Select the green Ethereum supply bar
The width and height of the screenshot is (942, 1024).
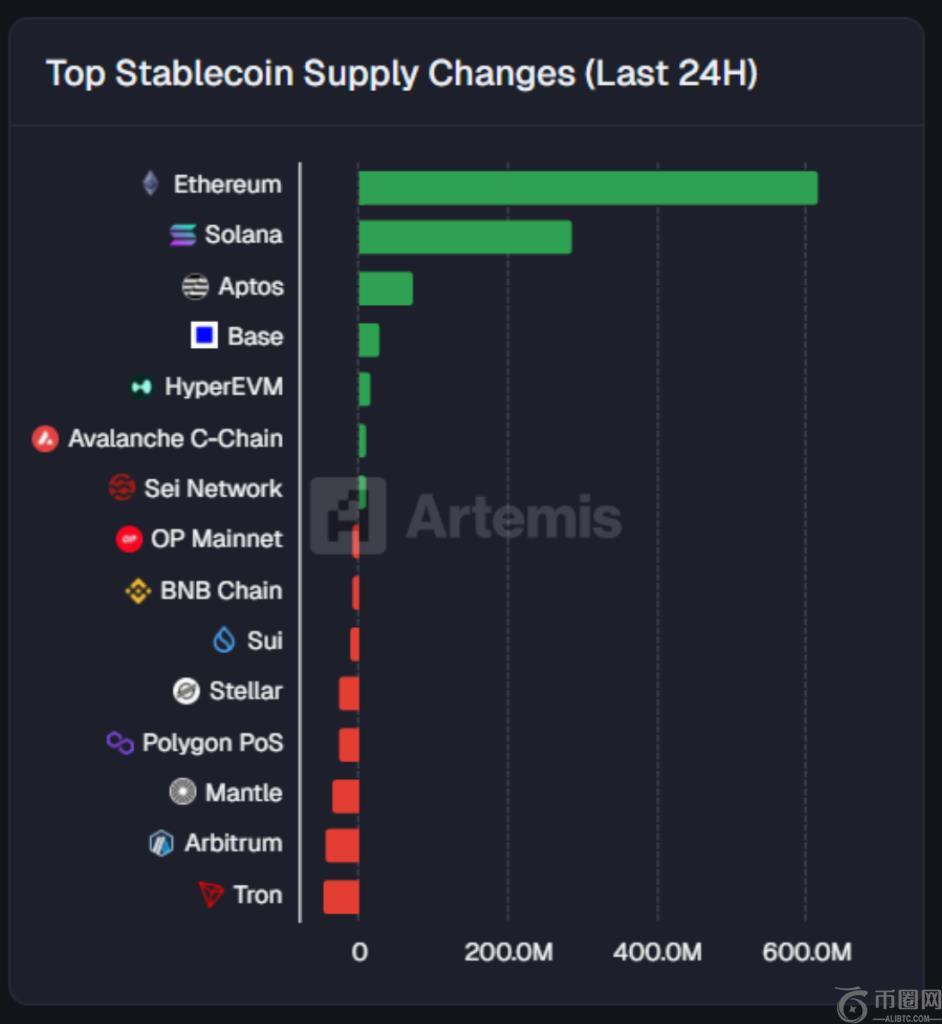point(587,188)
